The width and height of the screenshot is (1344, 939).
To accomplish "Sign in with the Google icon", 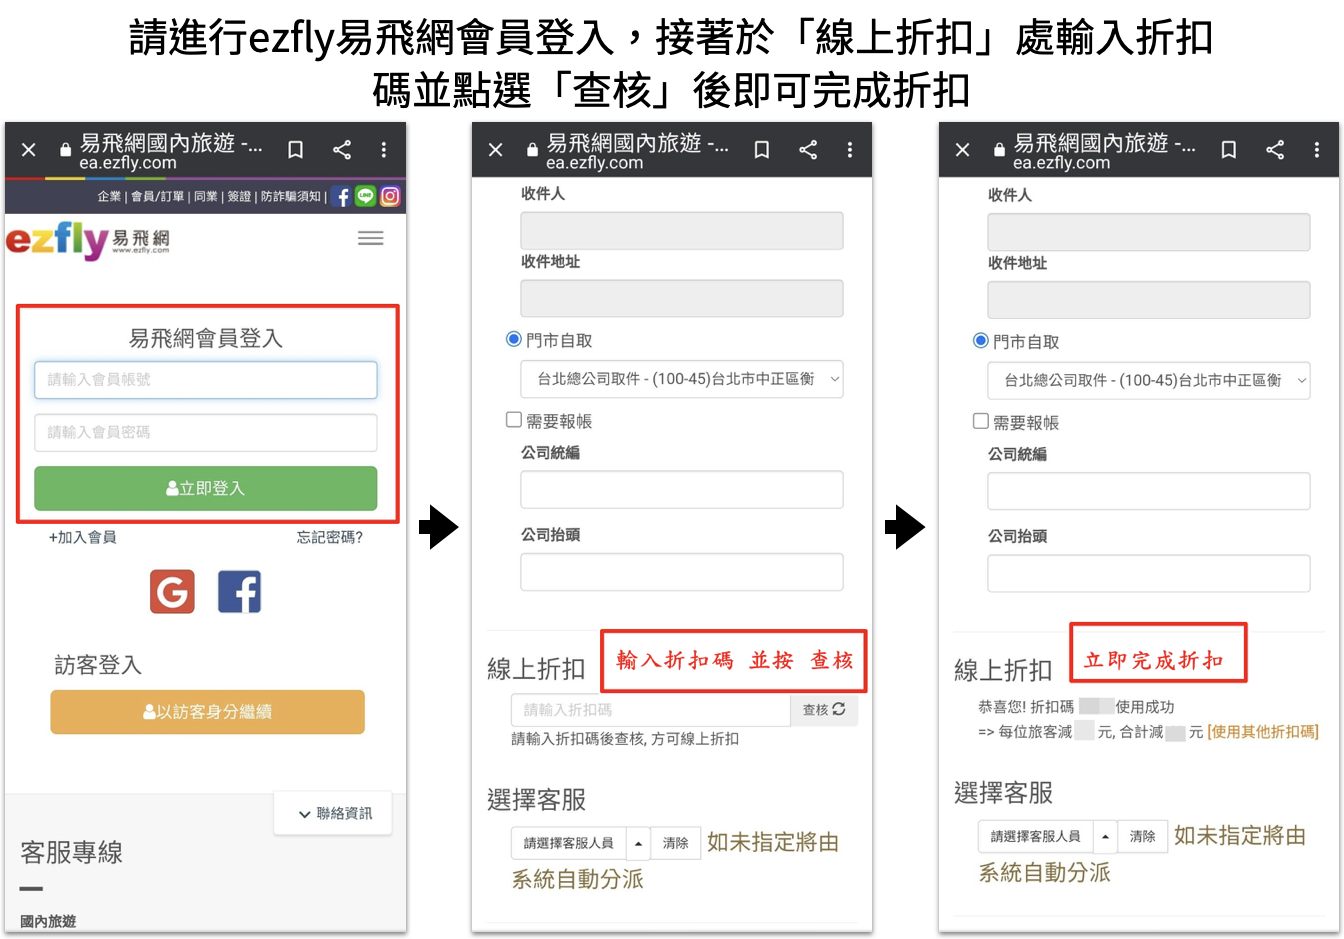I will [x=172, y=592].
